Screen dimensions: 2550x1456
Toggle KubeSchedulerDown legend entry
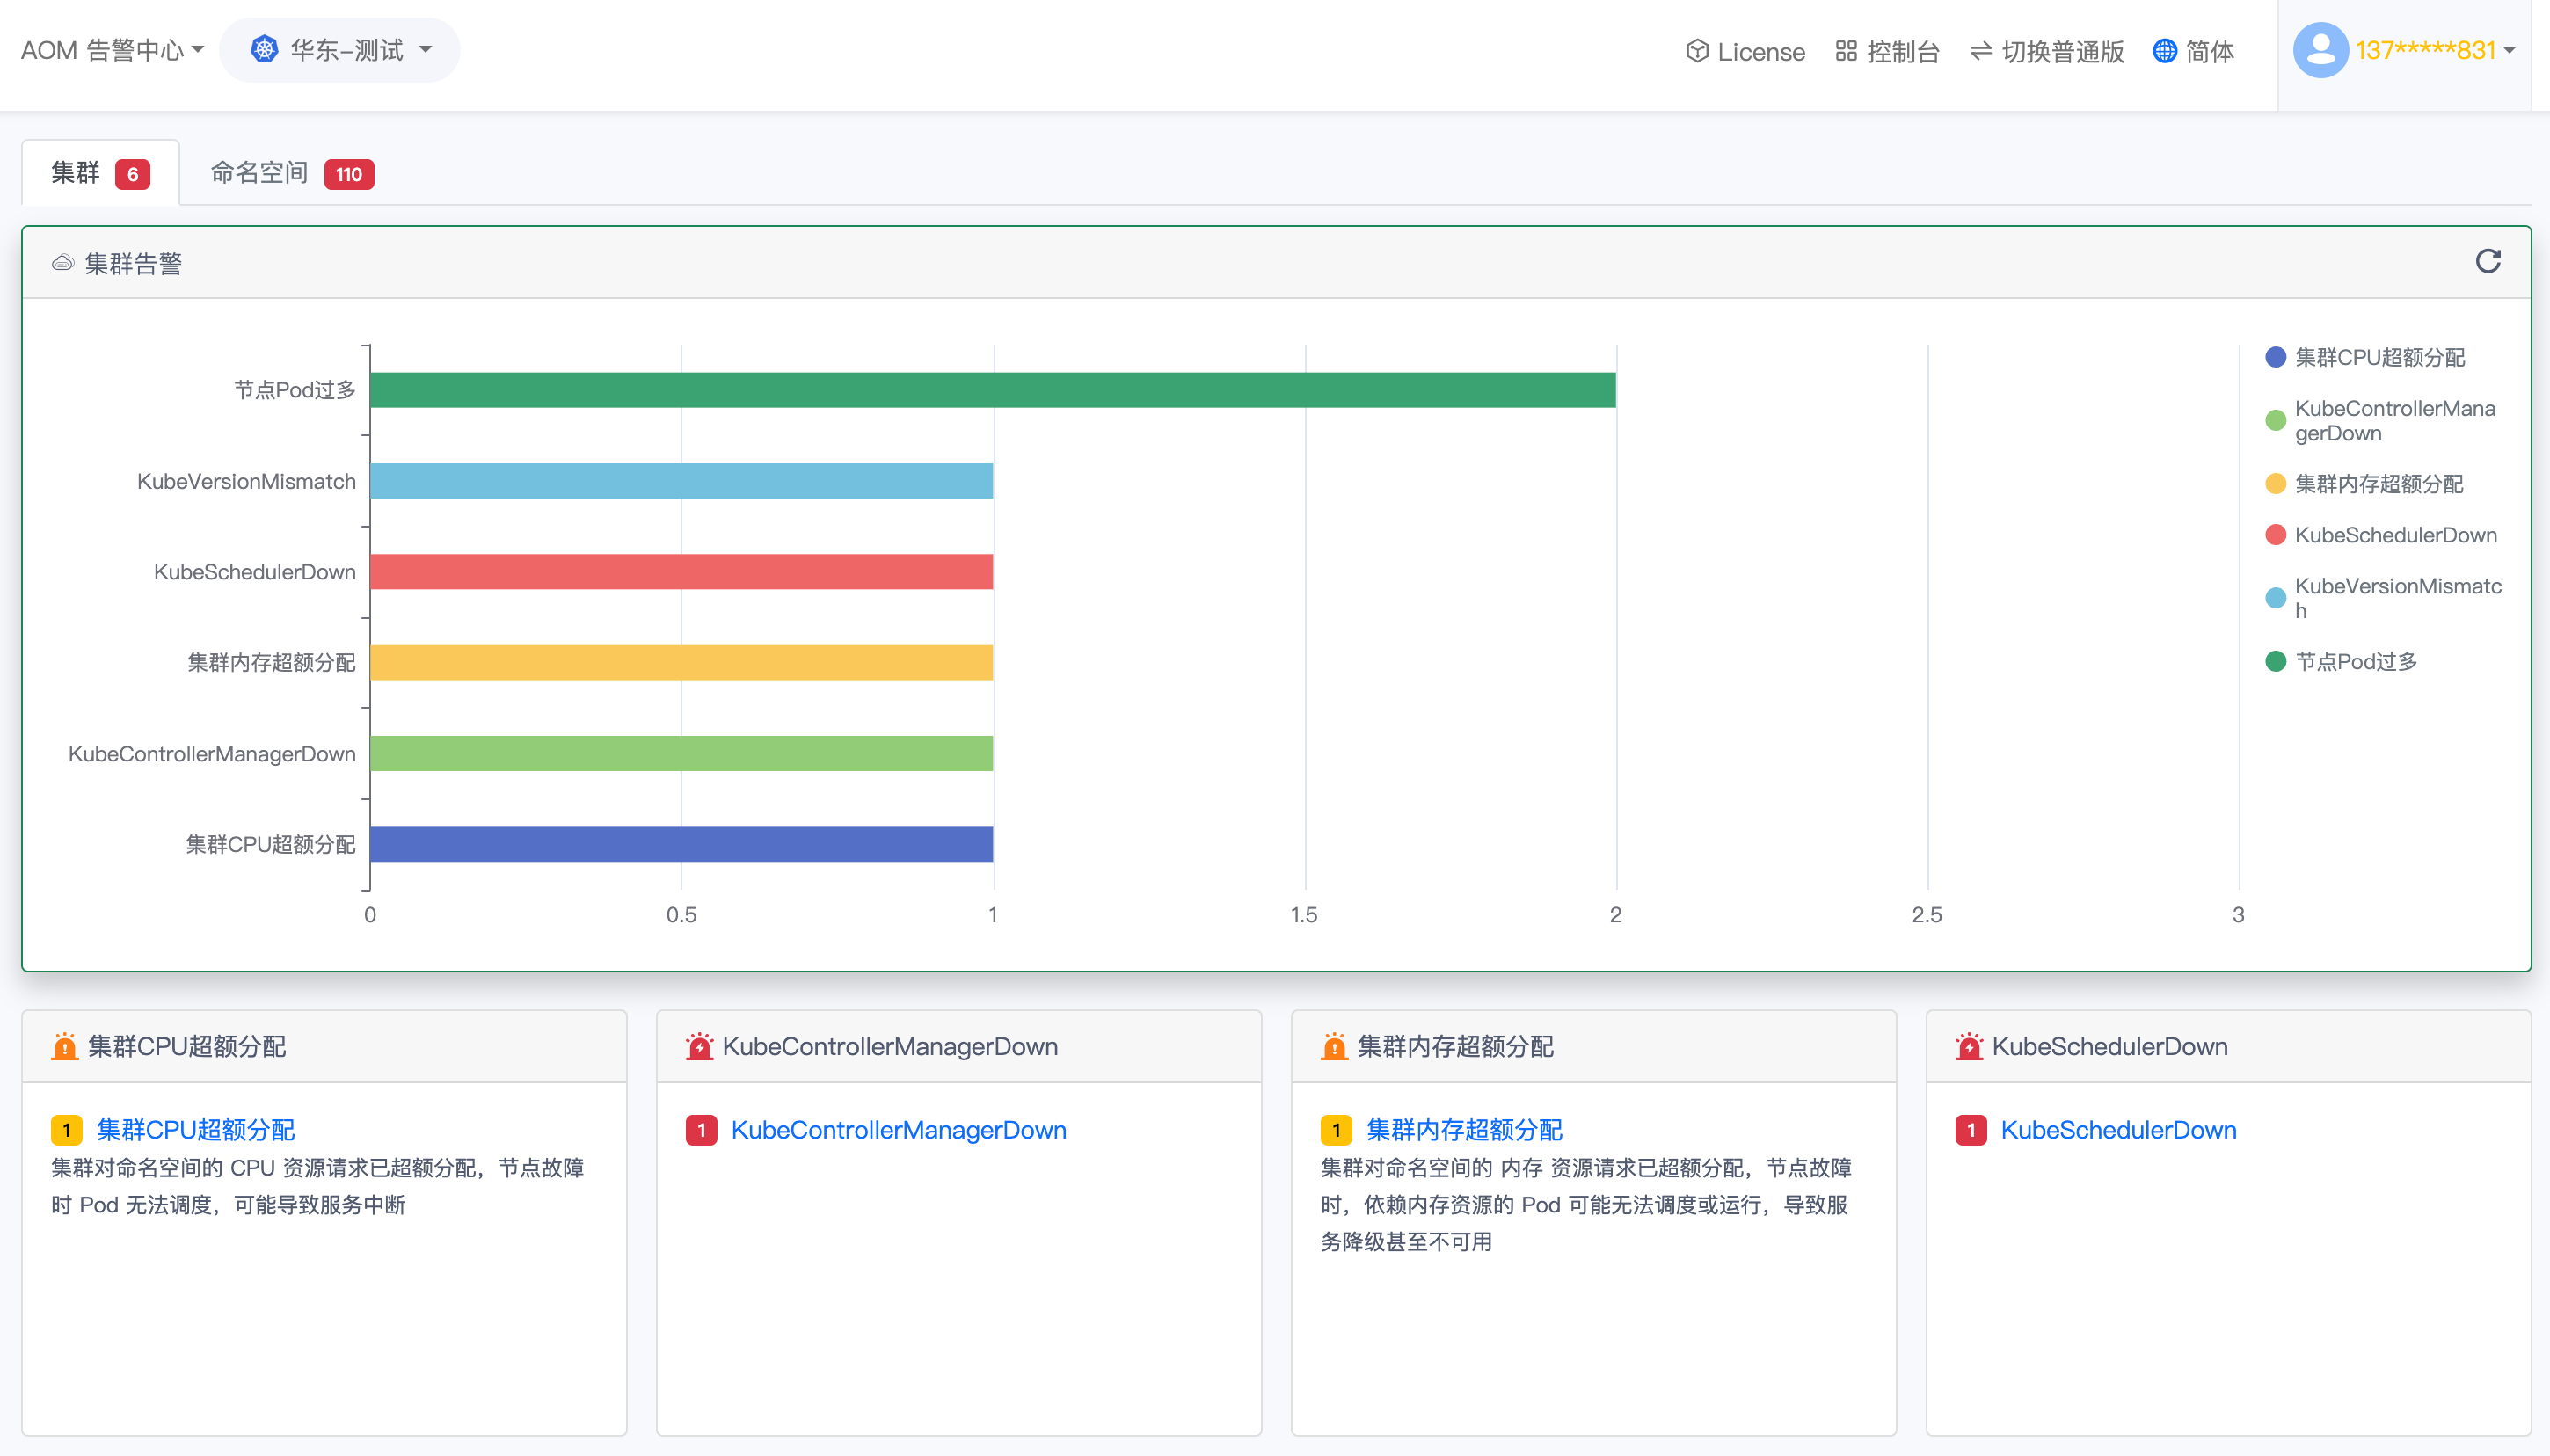pyautogui.click(x=2394, y=535)
